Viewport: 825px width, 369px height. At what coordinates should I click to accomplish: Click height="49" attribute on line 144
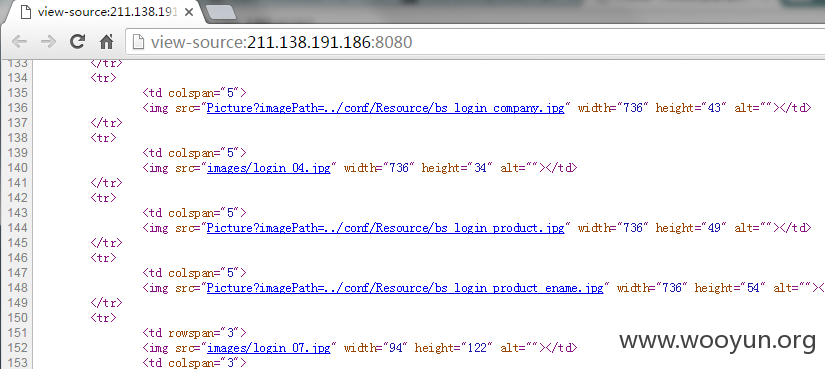tap(691, 228)
